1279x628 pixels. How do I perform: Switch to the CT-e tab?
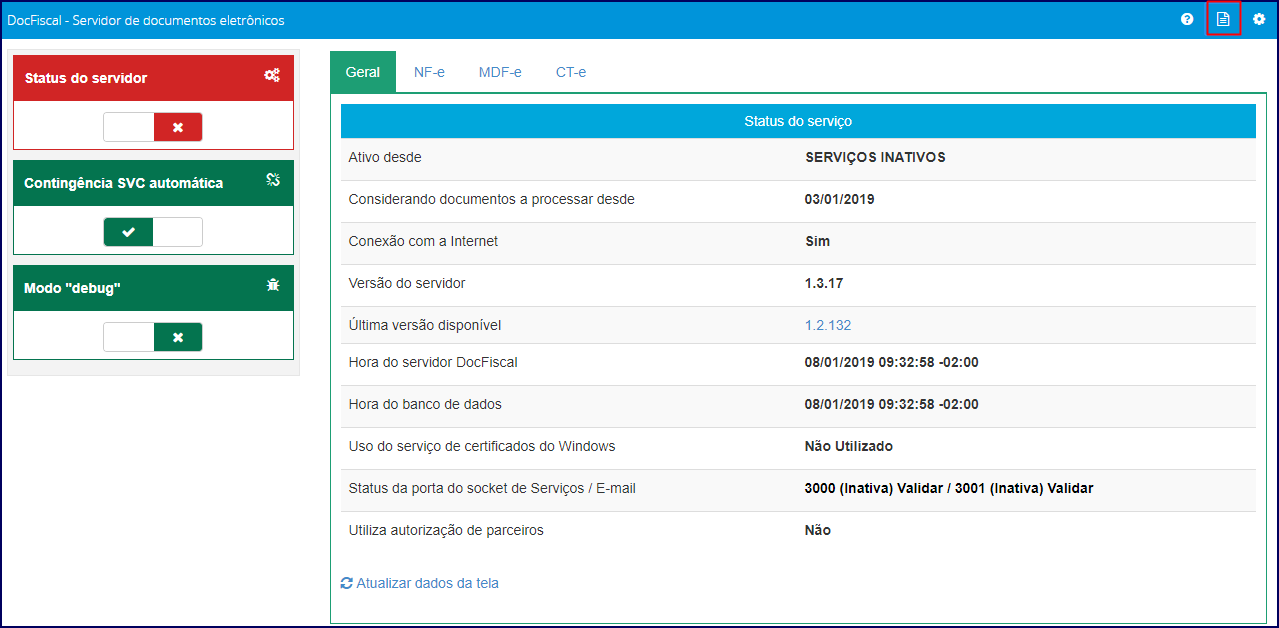[x=571, y=72]
